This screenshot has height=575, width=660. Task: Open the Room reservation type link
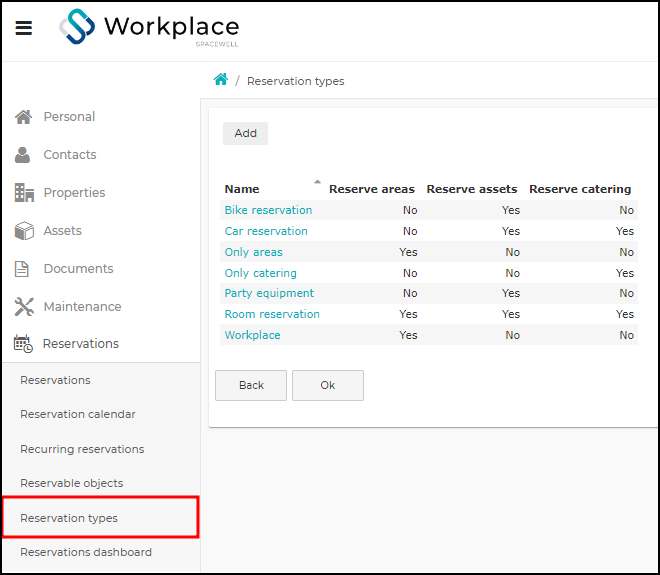[x=272, y=314]
